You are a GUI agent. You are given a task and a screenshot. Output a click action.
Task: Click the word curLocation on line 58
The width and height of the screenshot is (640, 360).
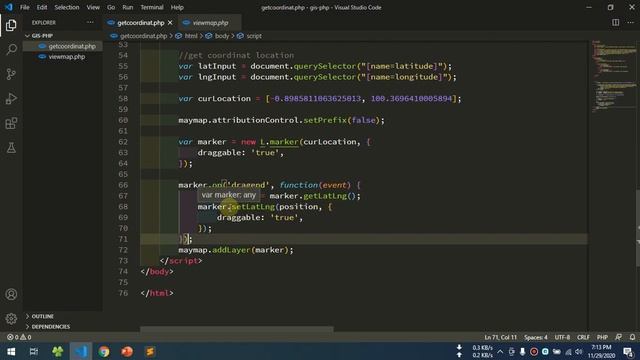[224, 98]
